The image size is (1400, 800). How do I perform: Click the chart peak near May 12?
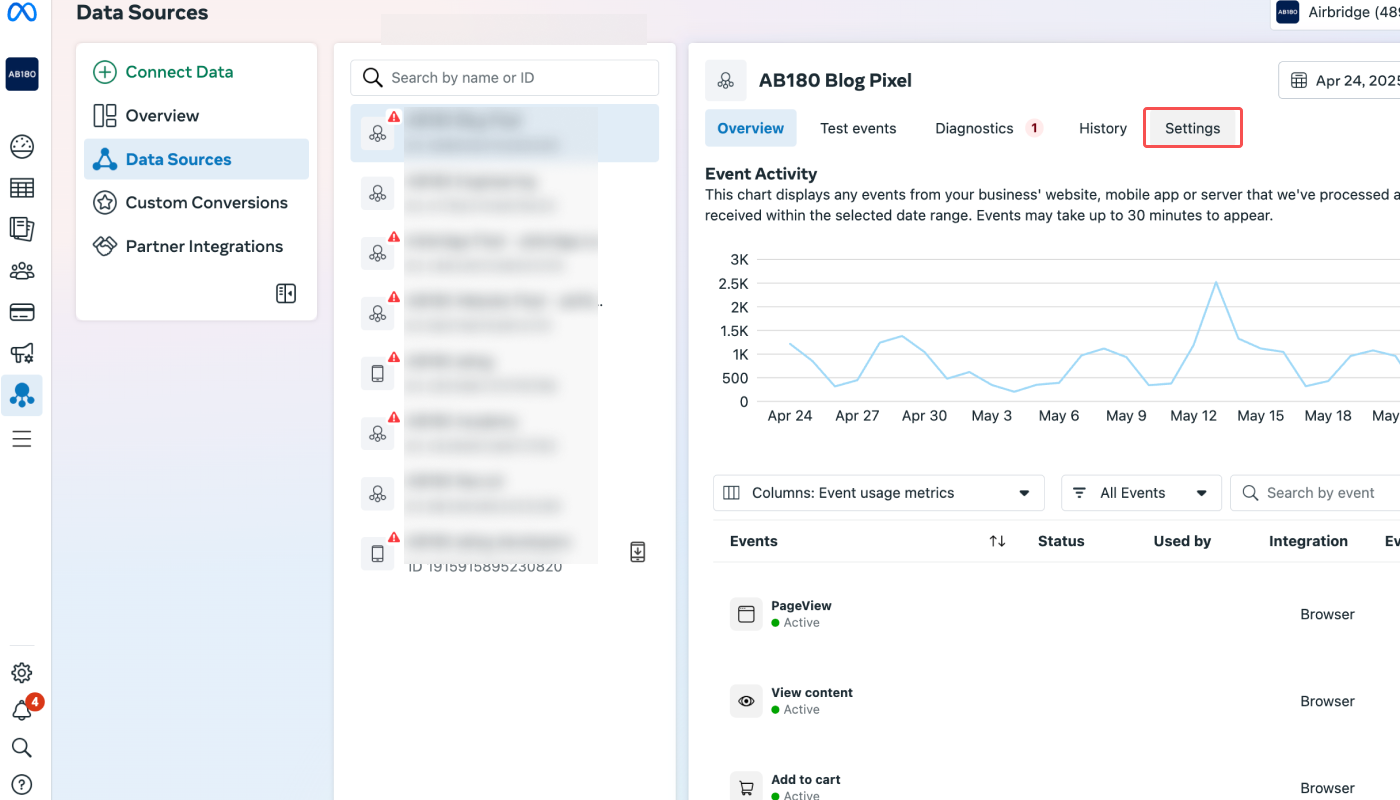click(x=1216, y=283)
